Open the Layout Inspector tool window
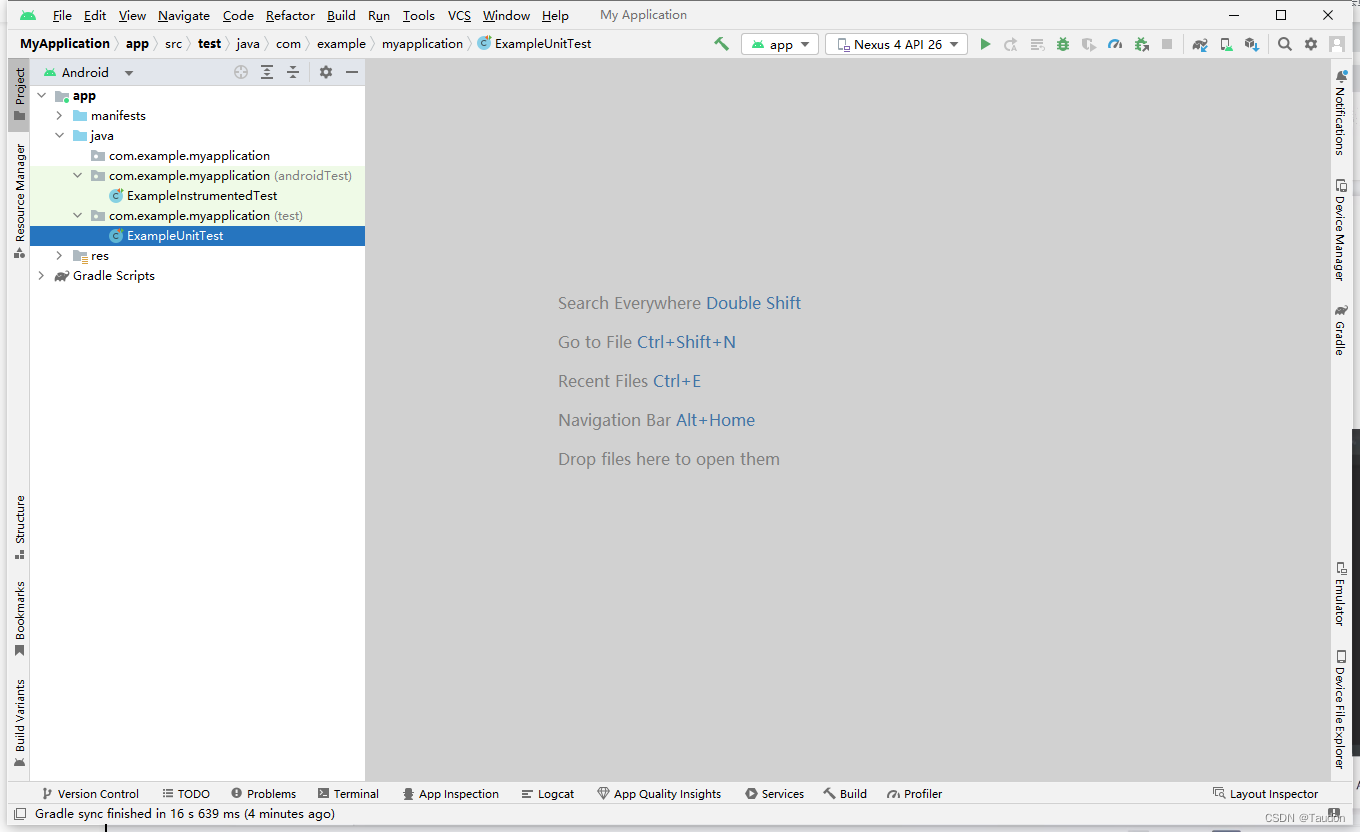Screen dimensions: 1360x832 click(1265, 794)
